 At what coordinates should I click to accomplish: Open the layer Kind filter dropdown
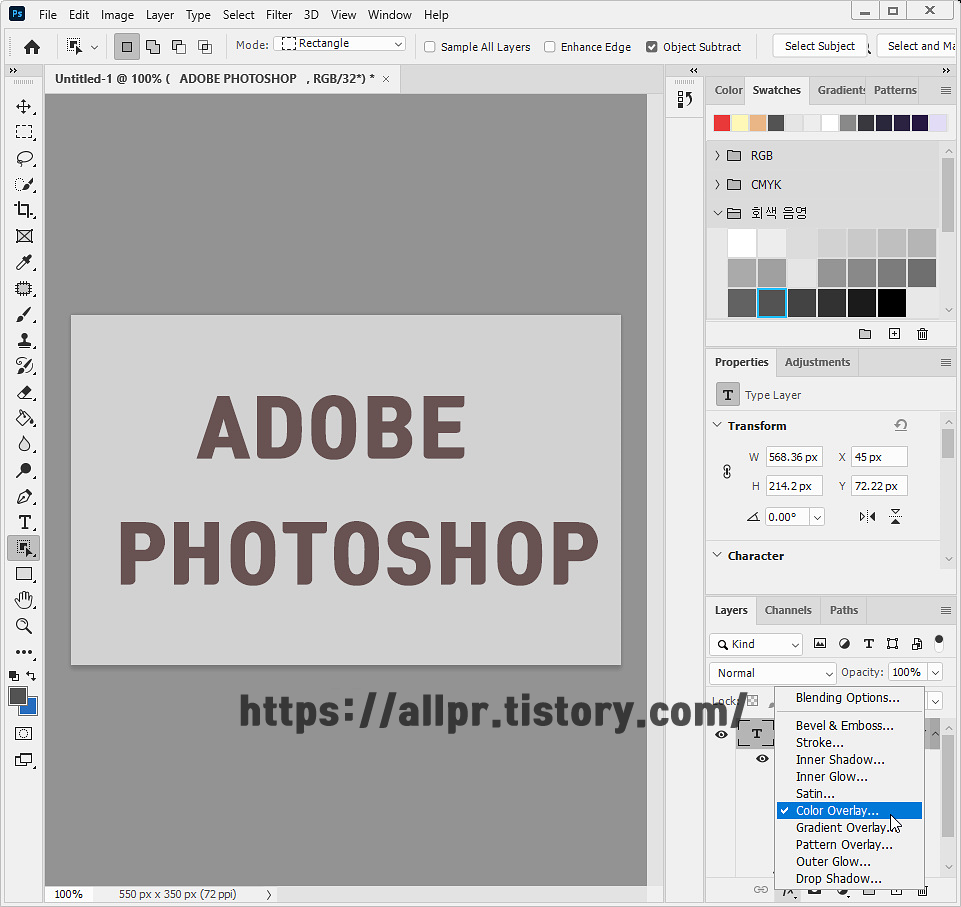click(x=756, y=644)
